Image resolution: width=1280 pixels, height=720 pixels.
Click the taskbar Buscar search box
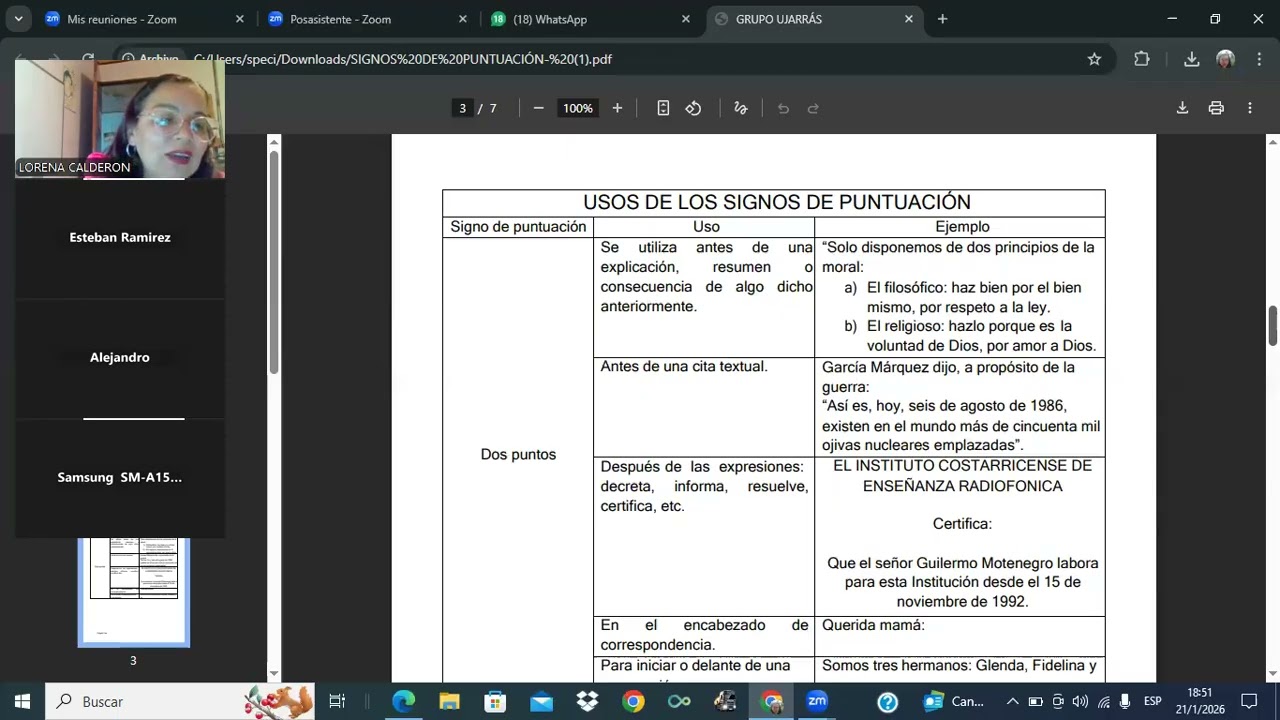coord(180,702)
